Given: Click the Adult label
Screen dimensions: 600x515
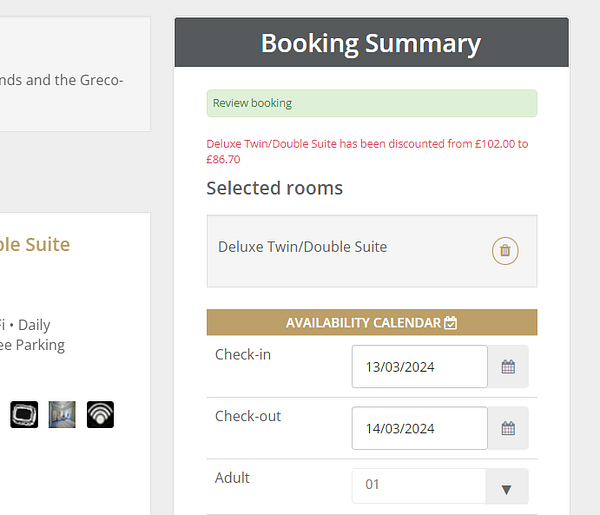Looking at the screenshot, I should (x=233, y=478).
